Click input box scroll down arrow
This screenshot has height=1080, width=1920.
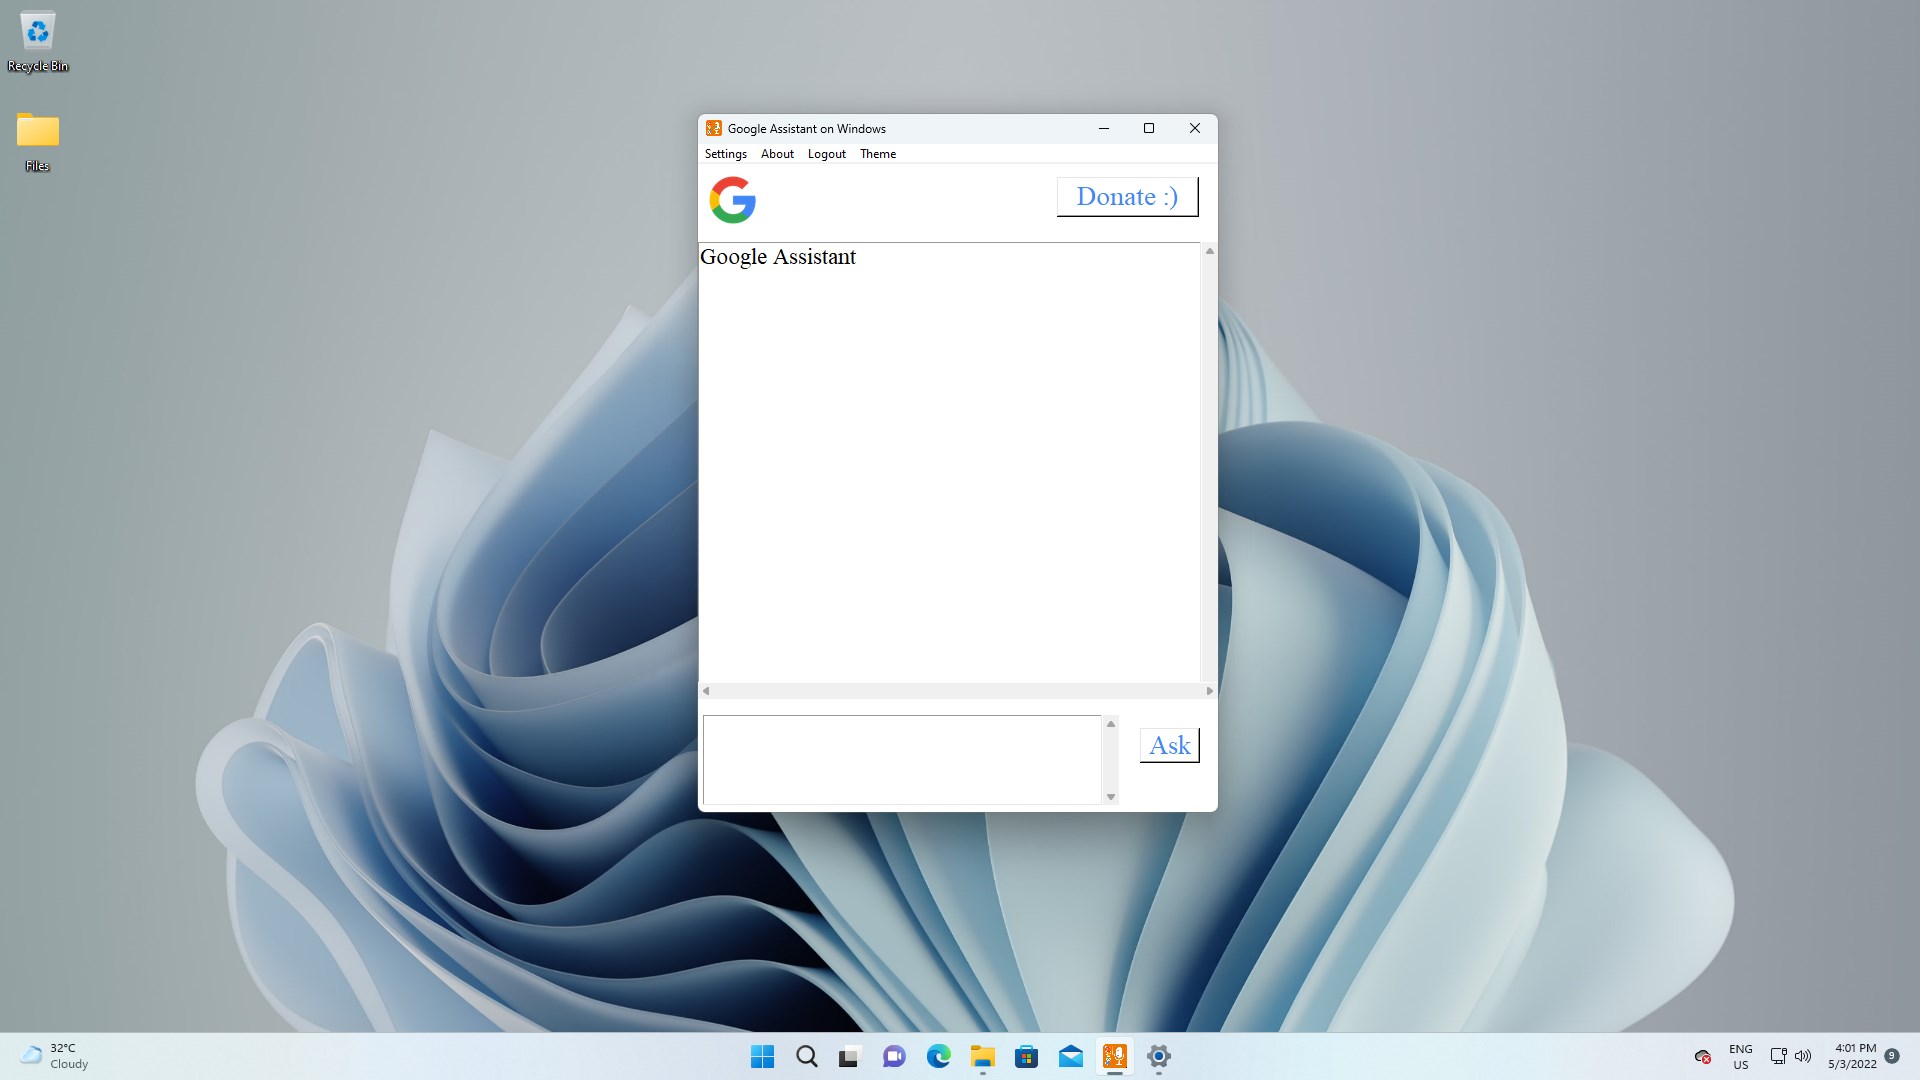pos(1110,797)
